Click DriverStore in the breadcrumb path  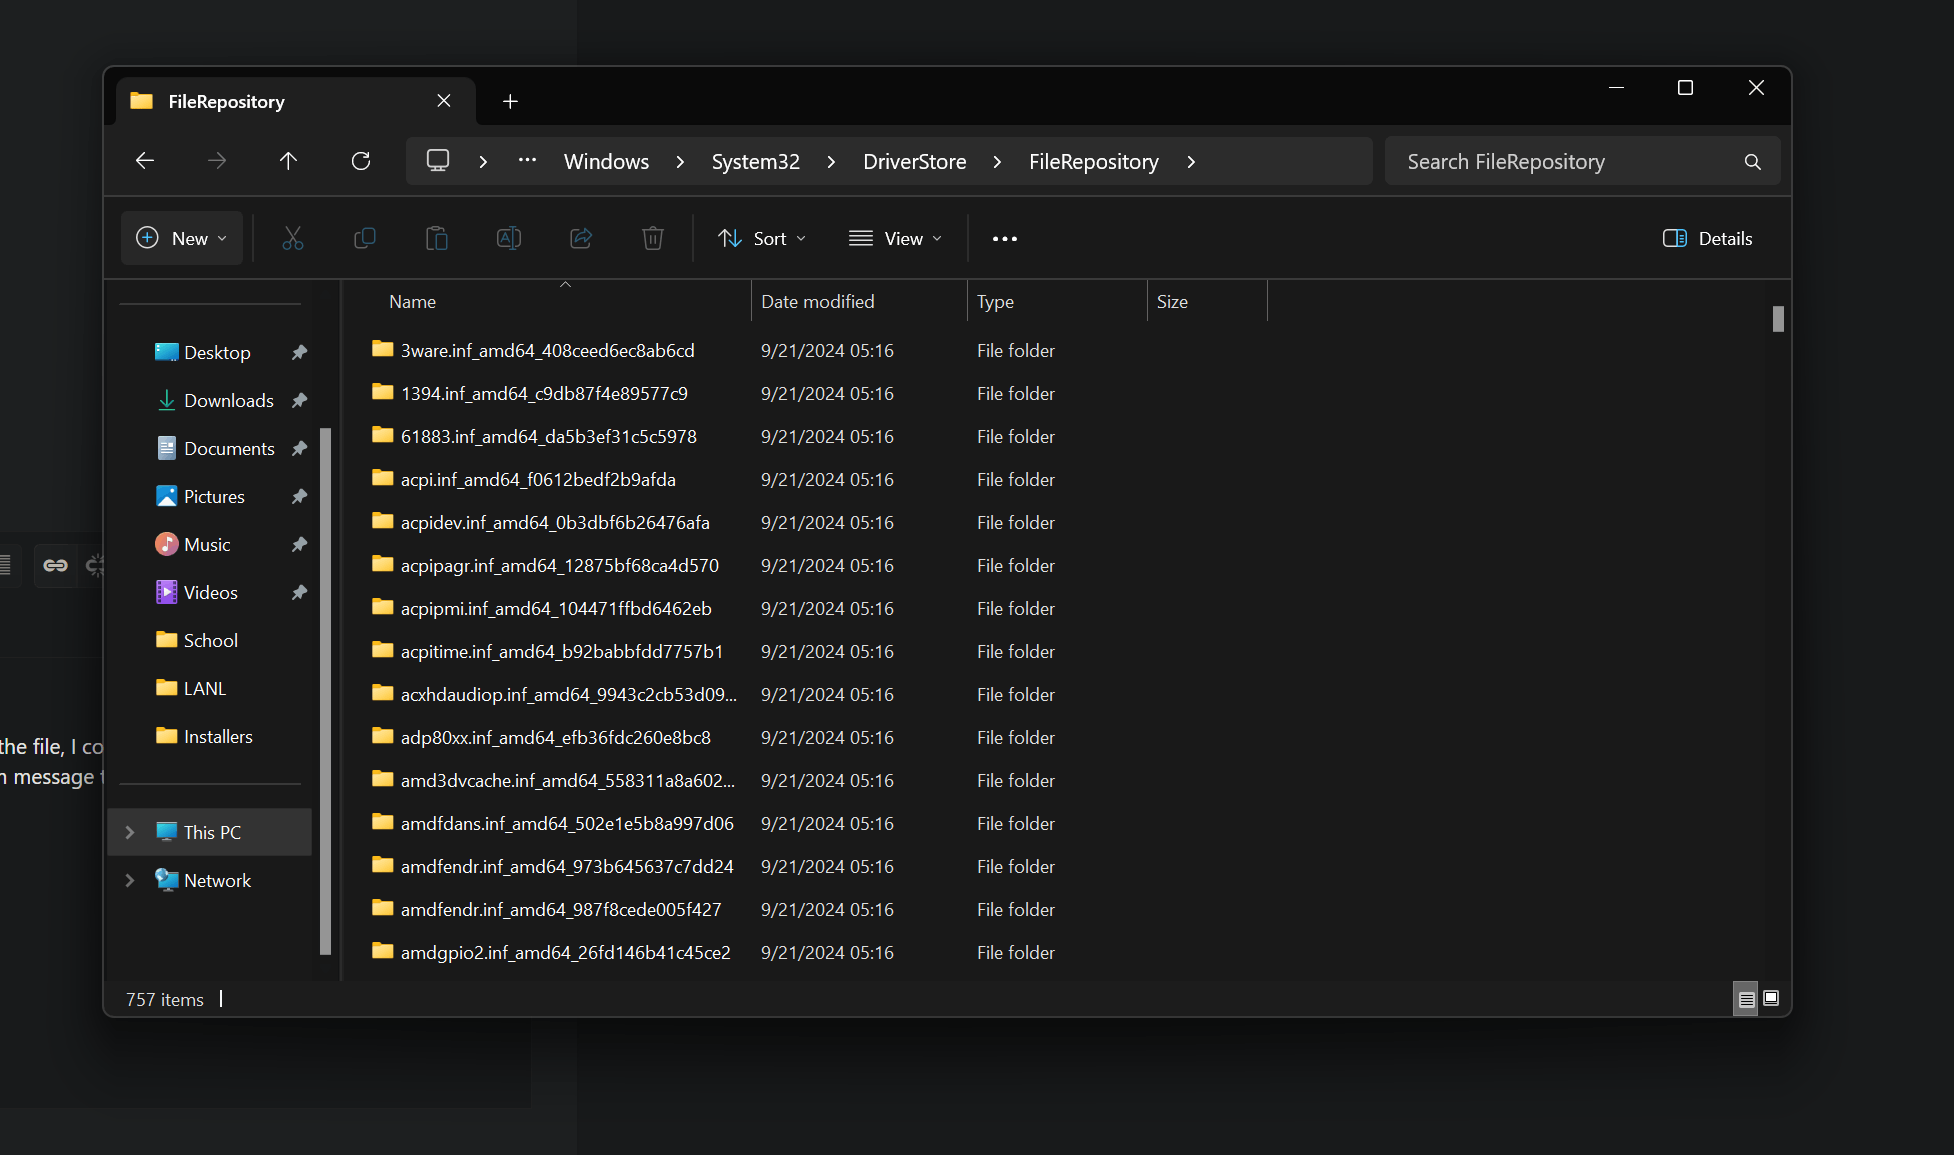point(914,162)
